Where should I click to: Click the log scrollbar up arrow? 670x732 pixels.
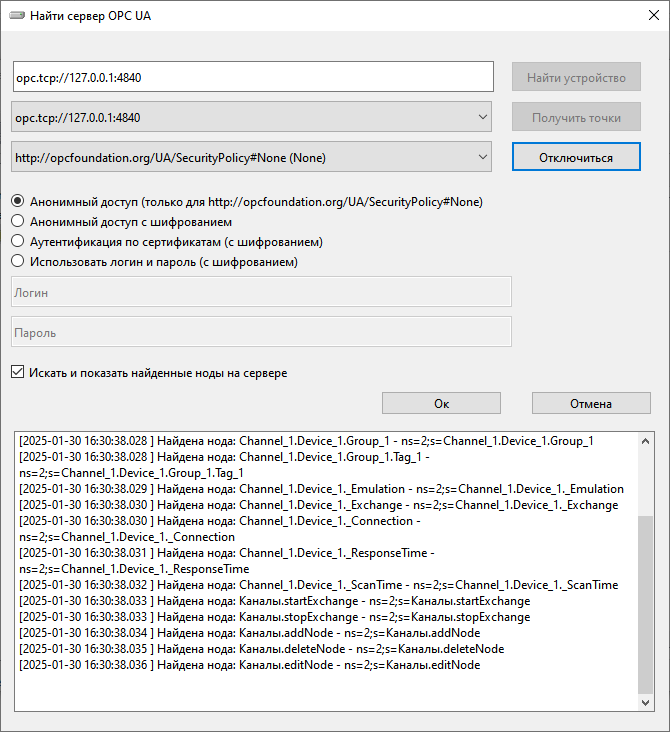[x=646, y=440]
